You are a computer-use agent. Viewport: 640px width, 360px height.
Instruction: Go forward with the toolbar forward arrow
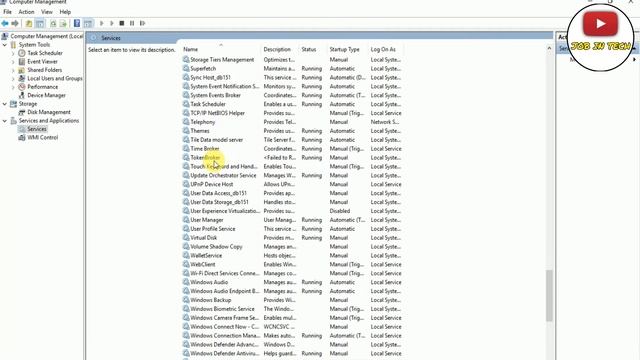pos(15,23)
